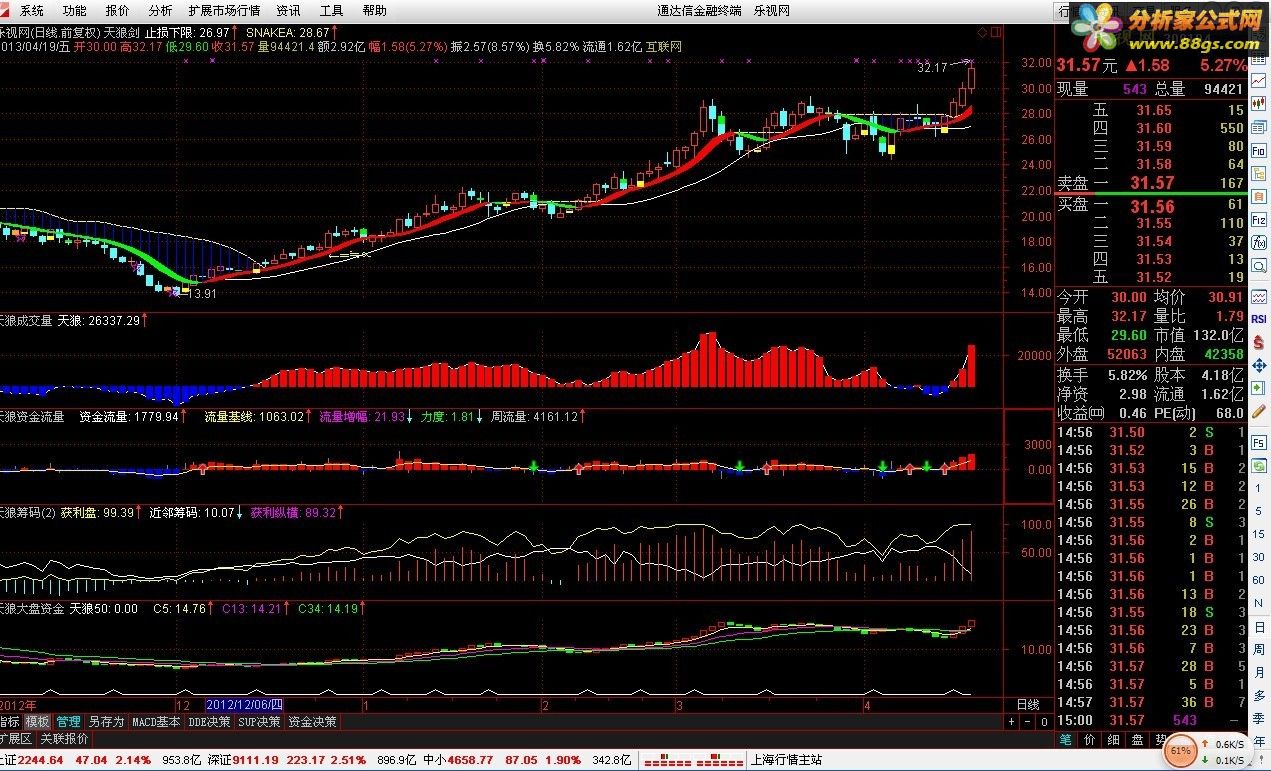The width and height of the screenshot is (1271, 771).
Task: Click the blue four-arrow move icon
Action: pos(1259,366)
